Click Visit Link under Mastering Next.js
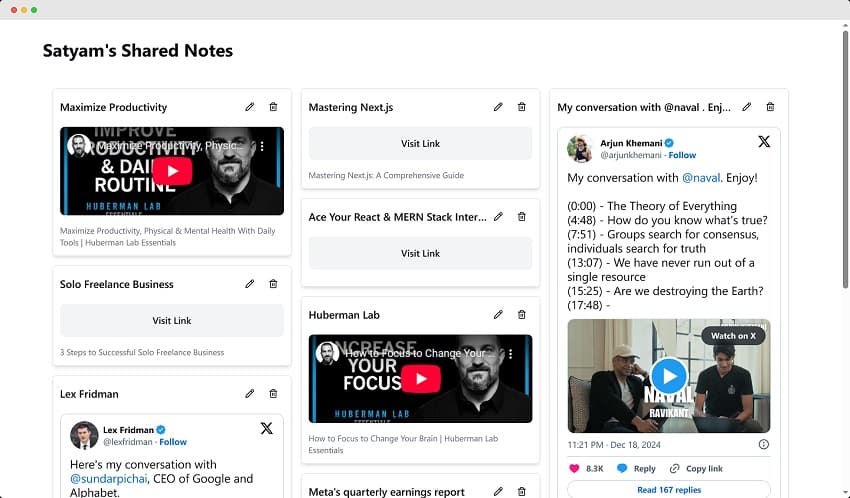Image resolution: width=850 pixels, height=498 pixels. coord(420,143)
